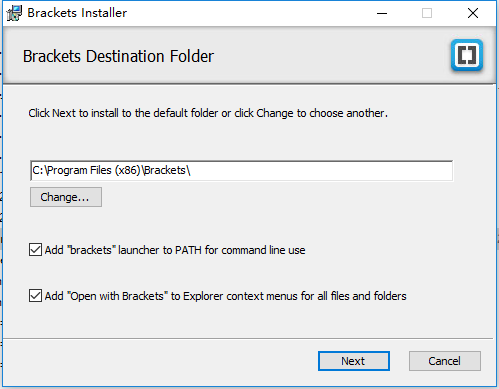
Task: Click the "Brackets Installer" title bar text
Action: [77, 13]
